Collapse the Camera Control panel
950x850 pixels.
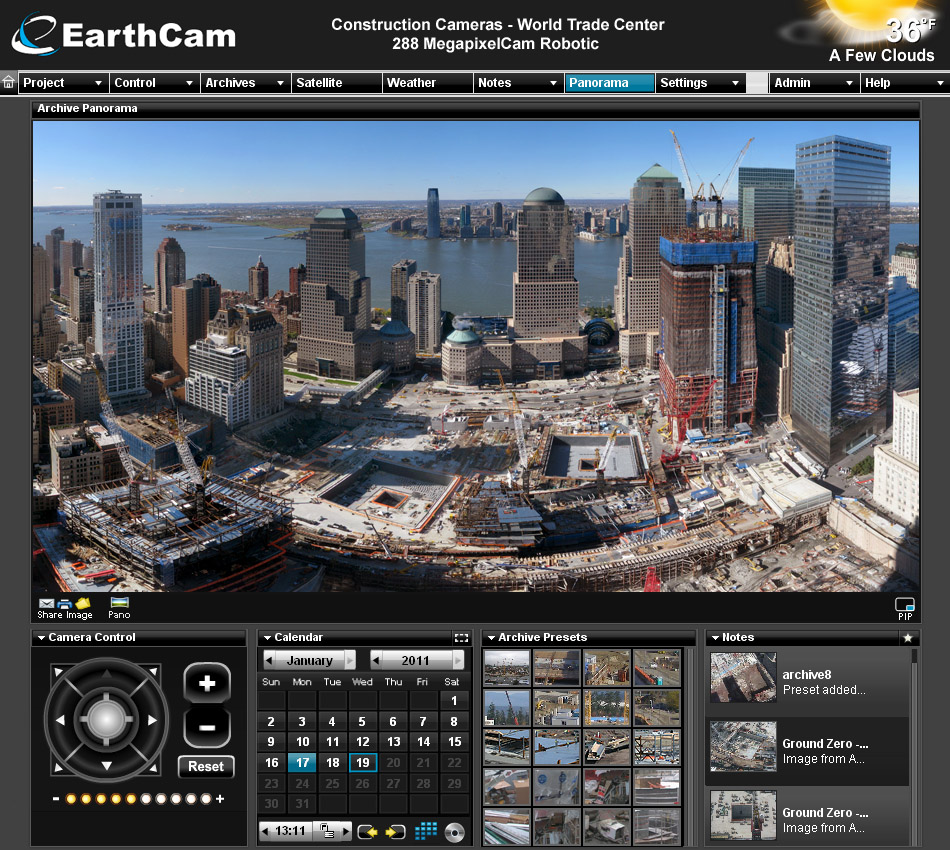coord(41,637)
